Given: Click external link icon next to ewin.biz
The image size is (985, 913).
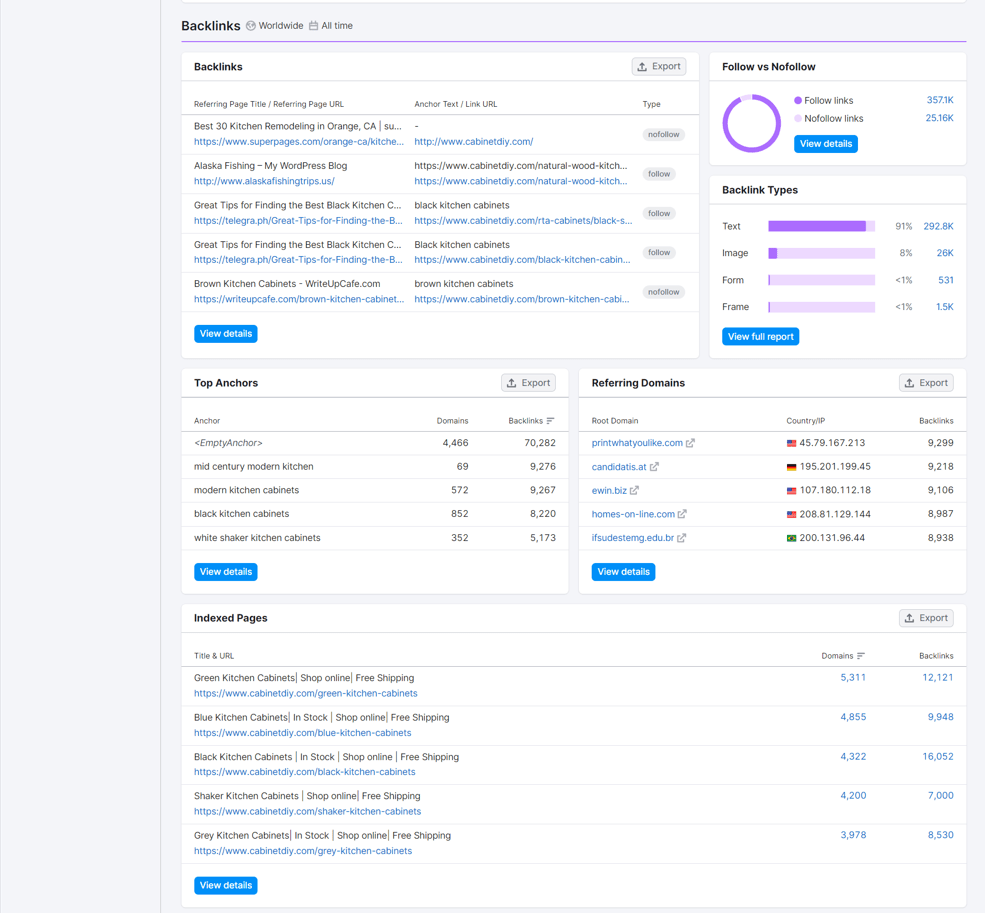Looking at the screenshot, I should [634, 490].
